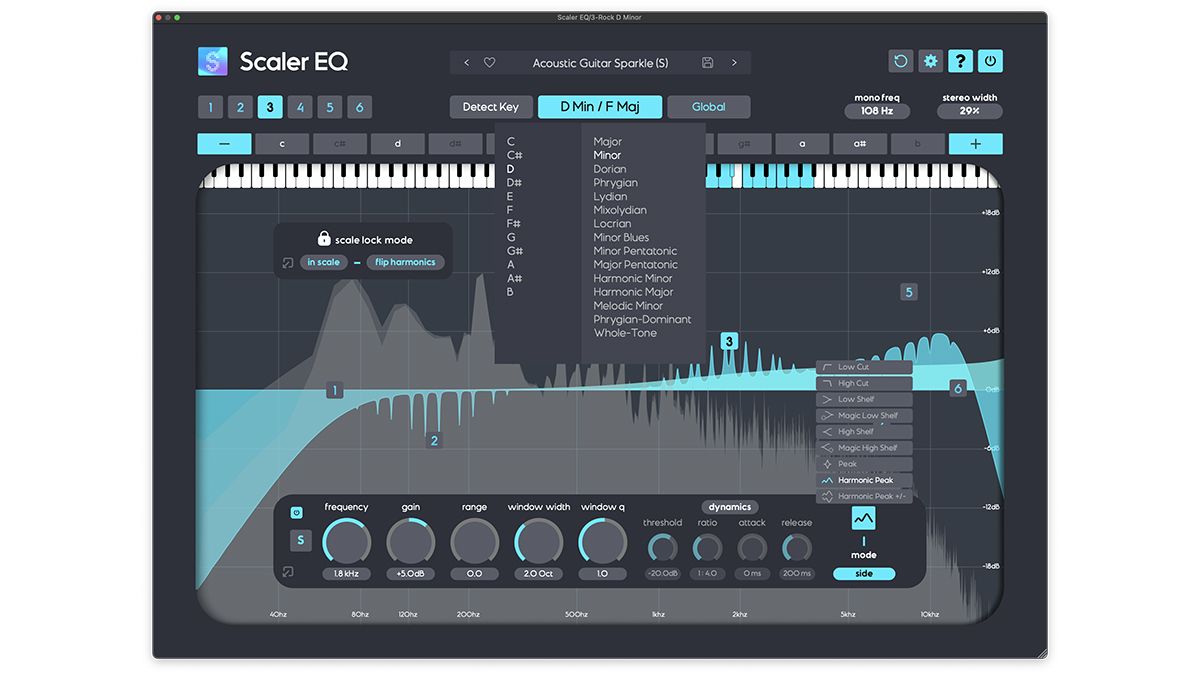Switch dynamics processing to side mode

pyautogui.click(x=863, y=573)
